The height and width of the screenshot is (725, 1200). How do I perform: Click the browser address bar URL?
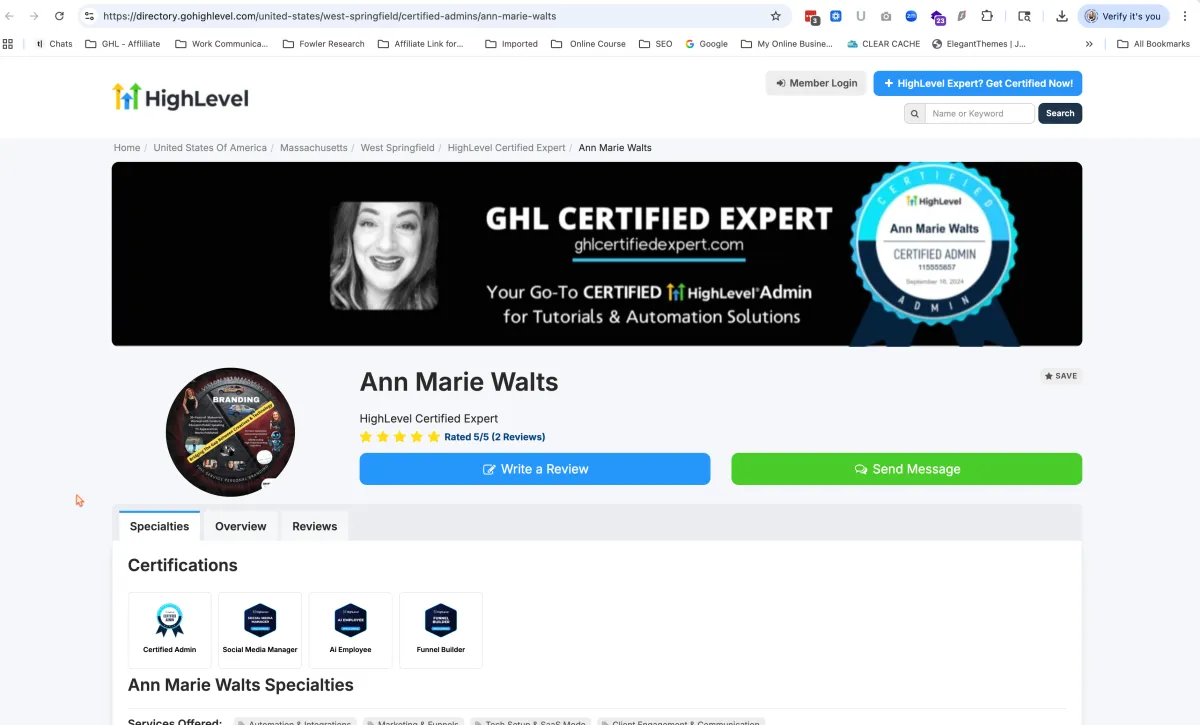330,16
